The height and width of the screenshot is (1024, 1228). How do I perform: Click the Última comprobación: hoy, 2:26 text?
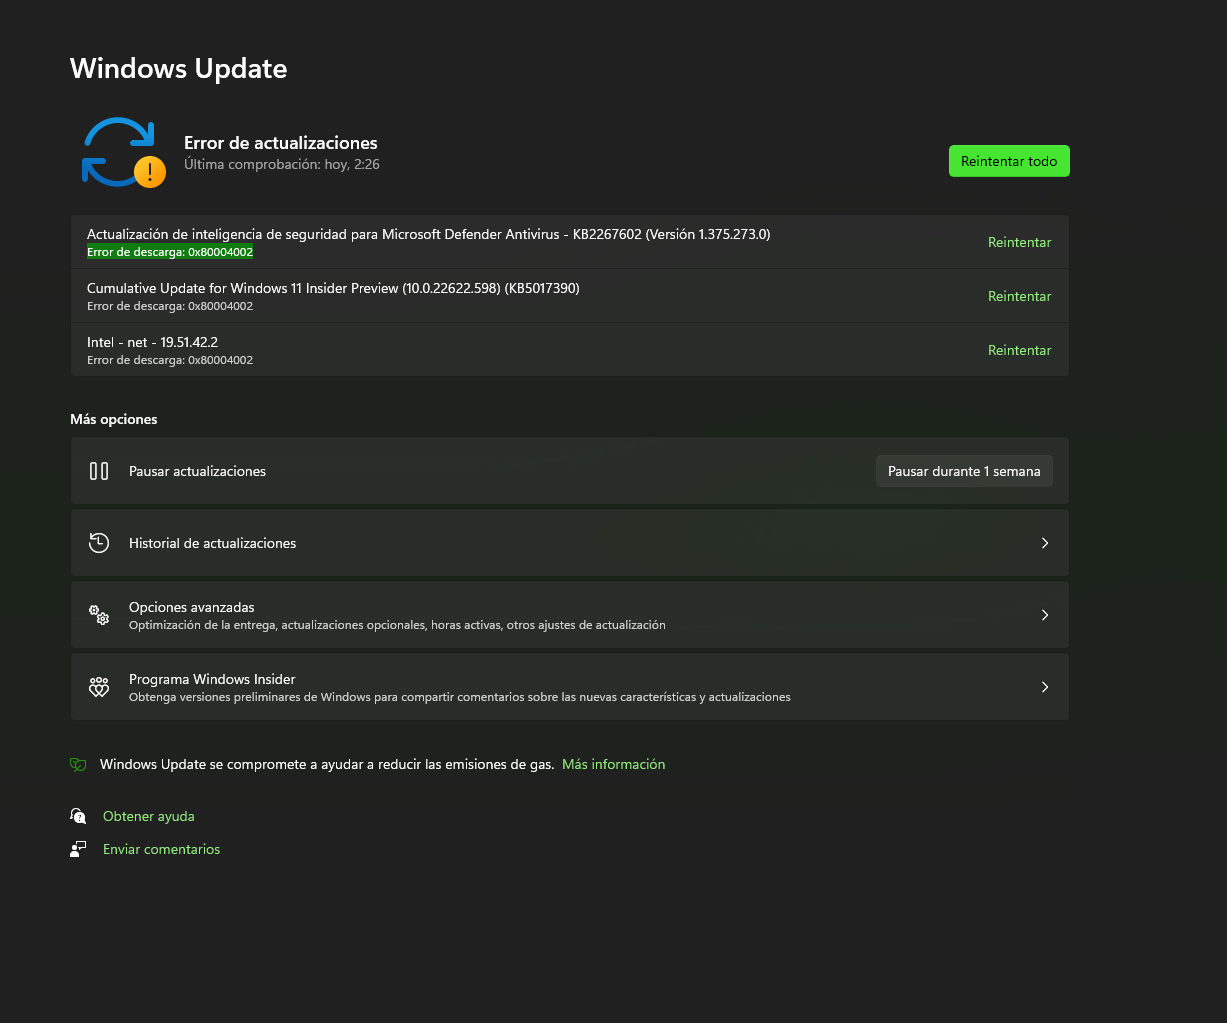pos(282,164)
